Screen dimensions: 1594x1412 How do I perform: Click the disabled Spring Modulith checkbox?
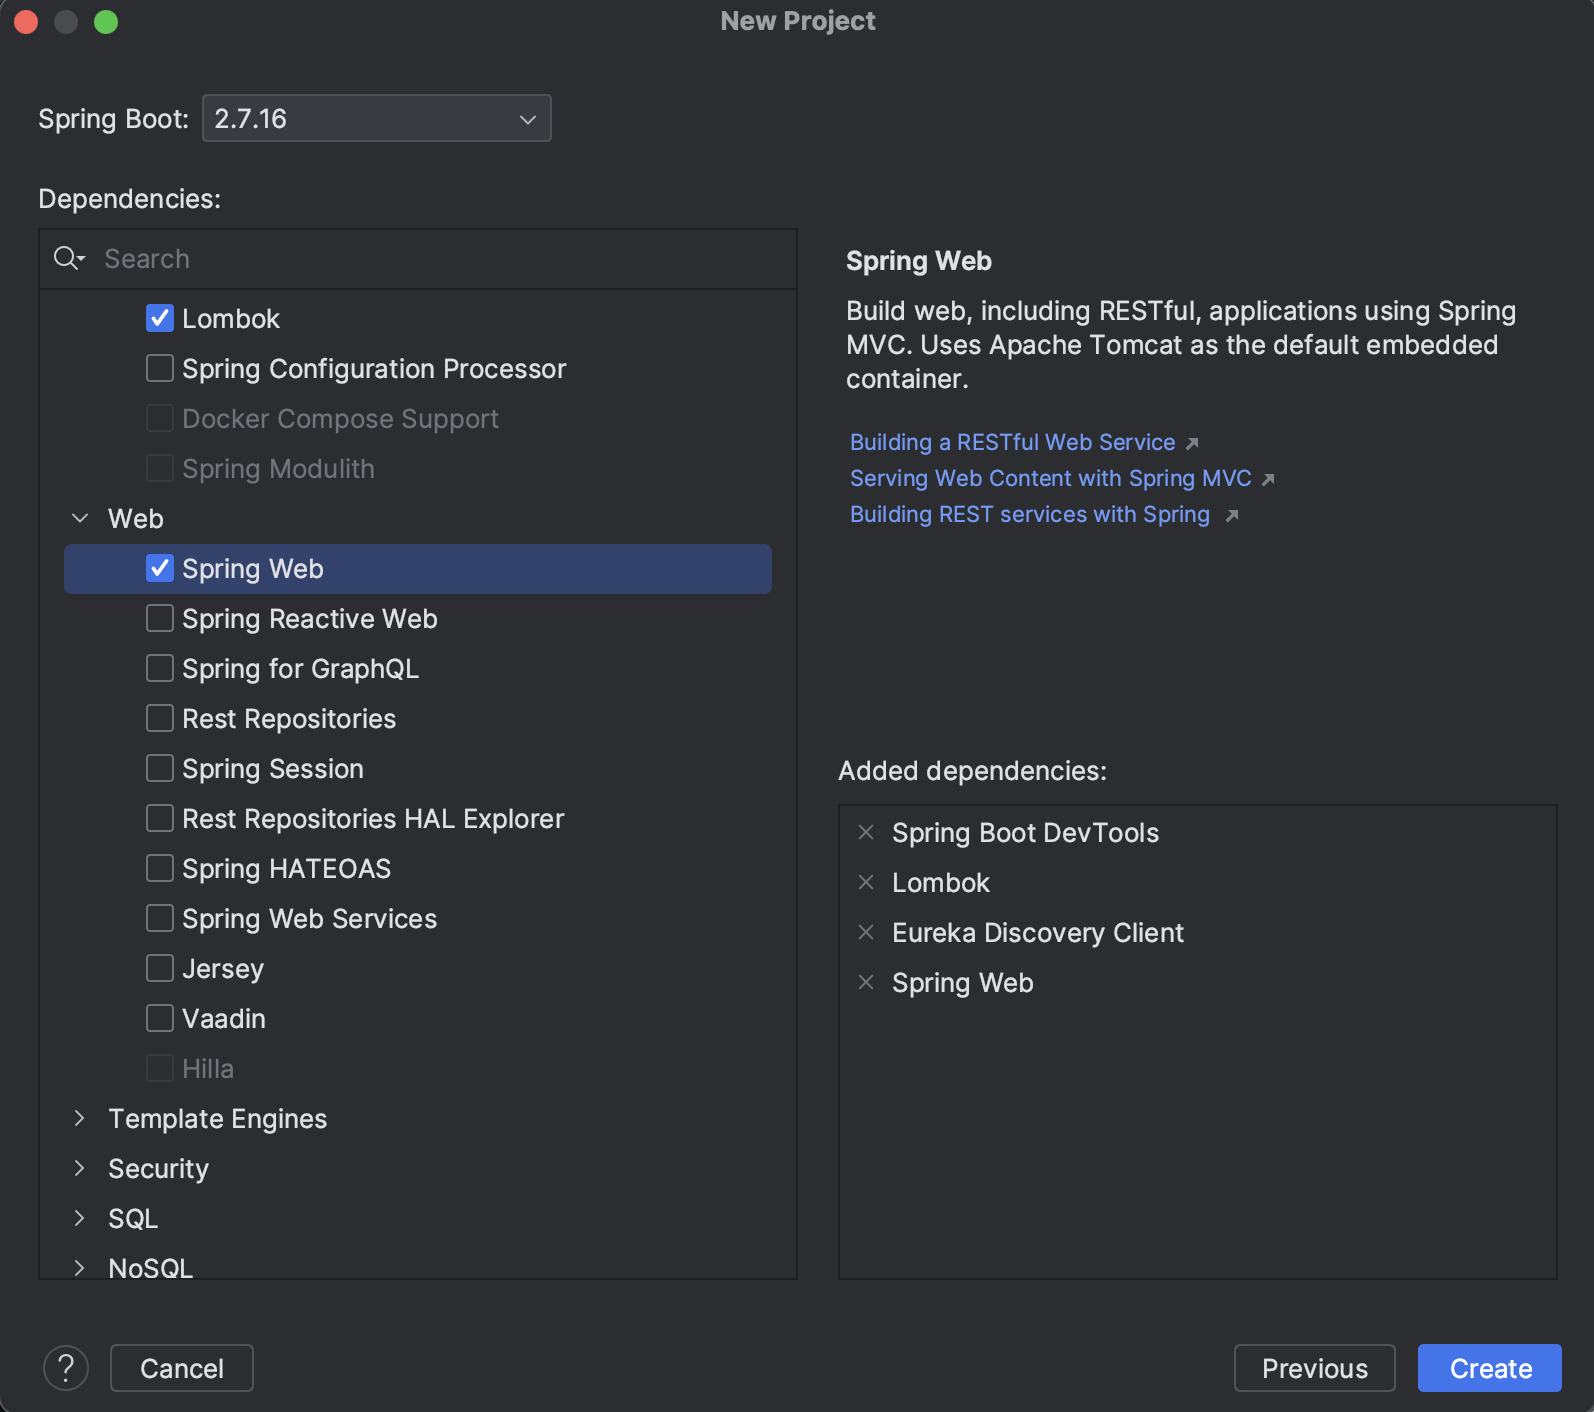click(160, 468)
